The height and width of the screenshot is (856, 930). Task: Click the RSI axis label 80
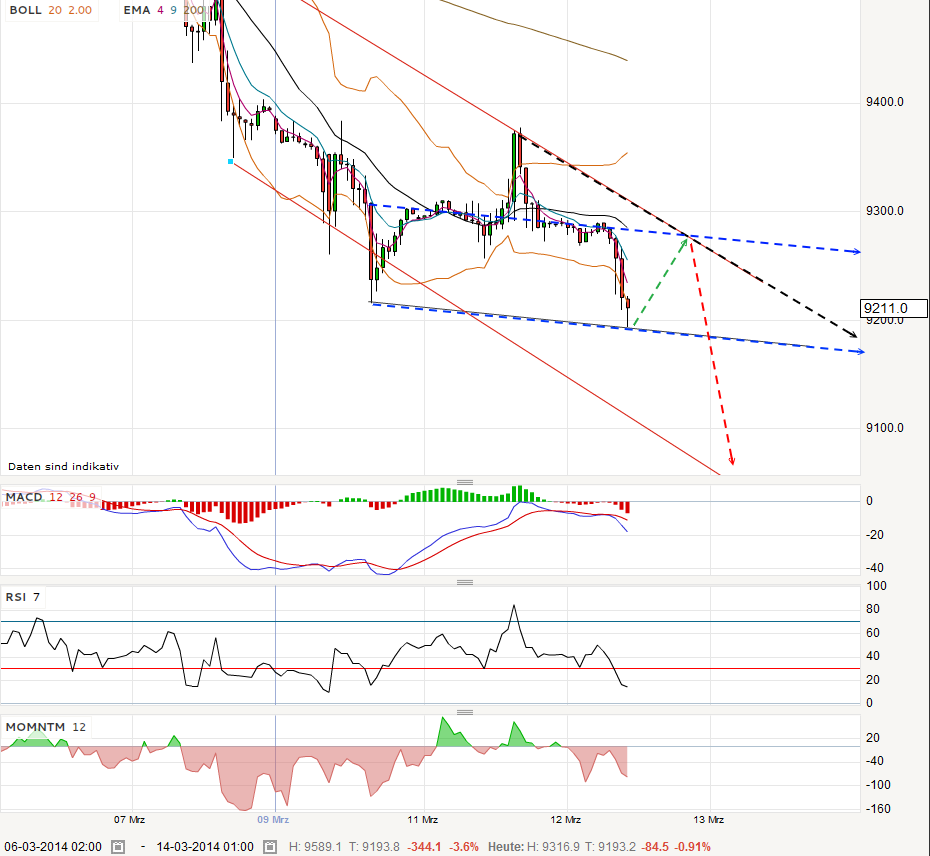(x=872, y=609)
